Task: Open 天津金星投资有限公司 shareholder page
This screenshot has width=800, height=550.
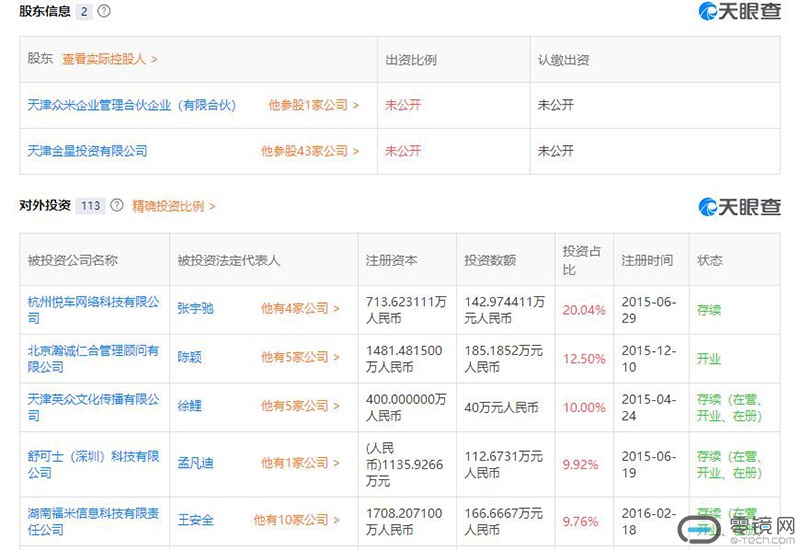Action: tap(88, 151)
